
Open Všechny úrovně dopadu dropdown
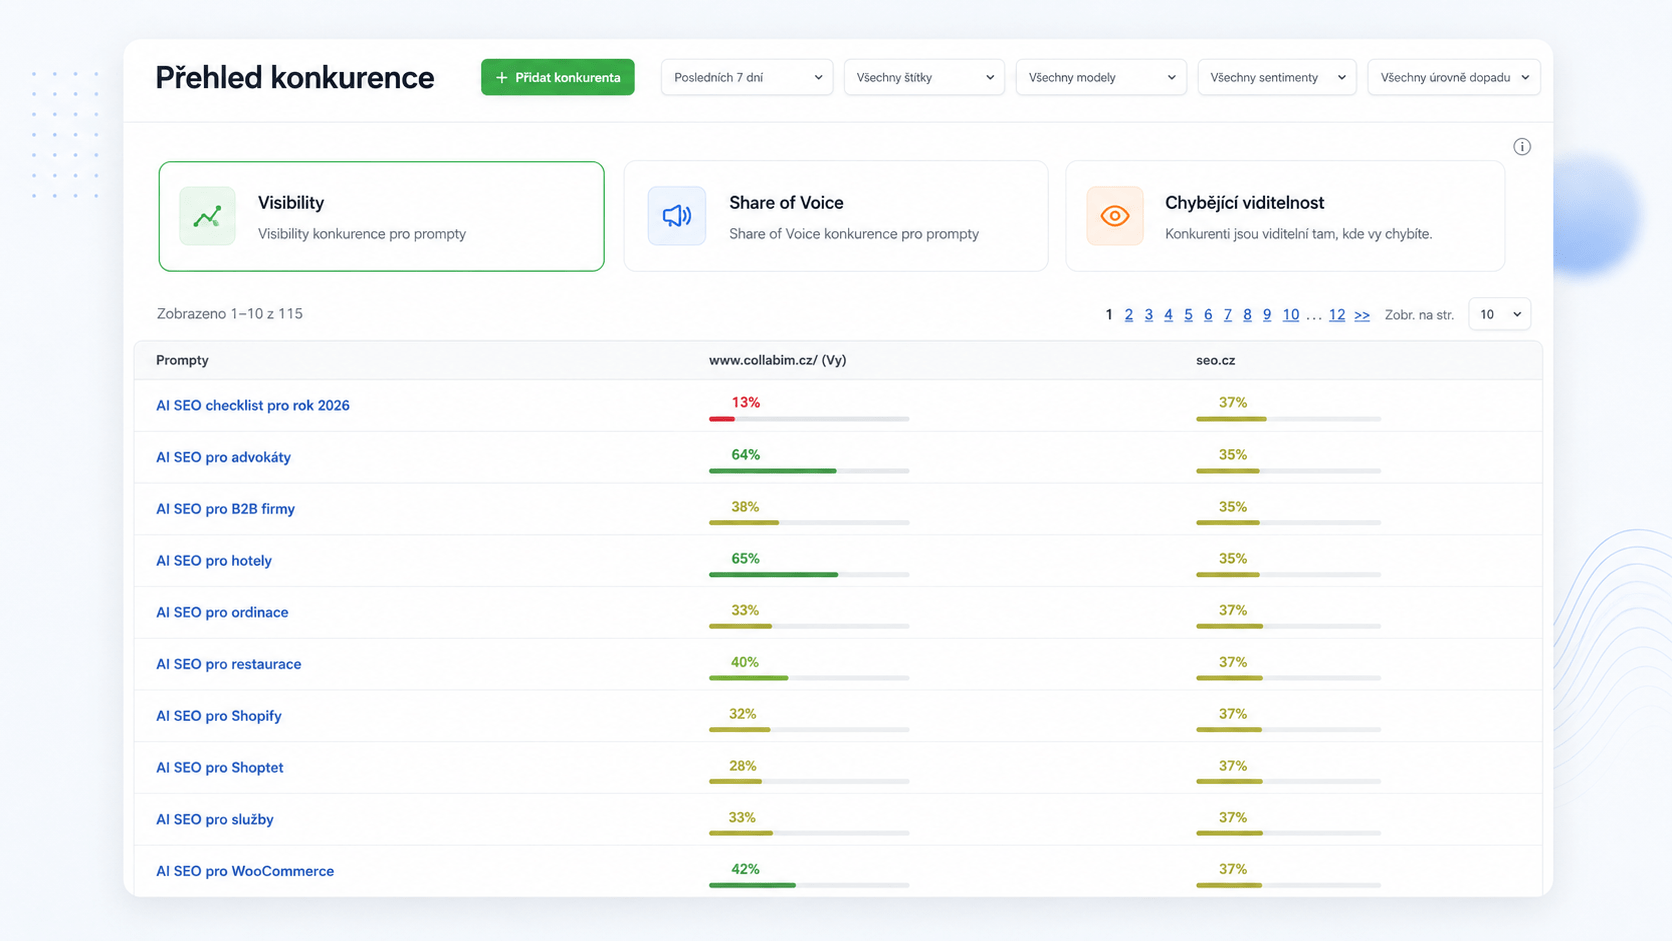1454,77
